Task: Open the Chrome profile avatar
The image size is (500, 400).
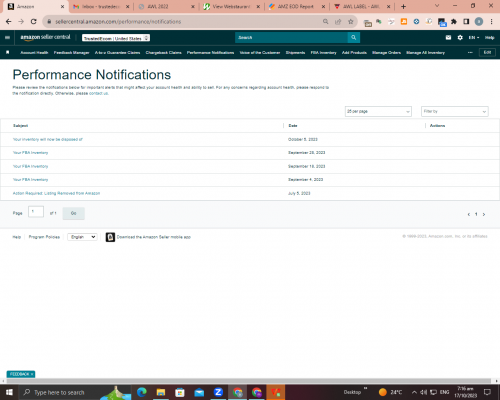Action: (479, 22)
